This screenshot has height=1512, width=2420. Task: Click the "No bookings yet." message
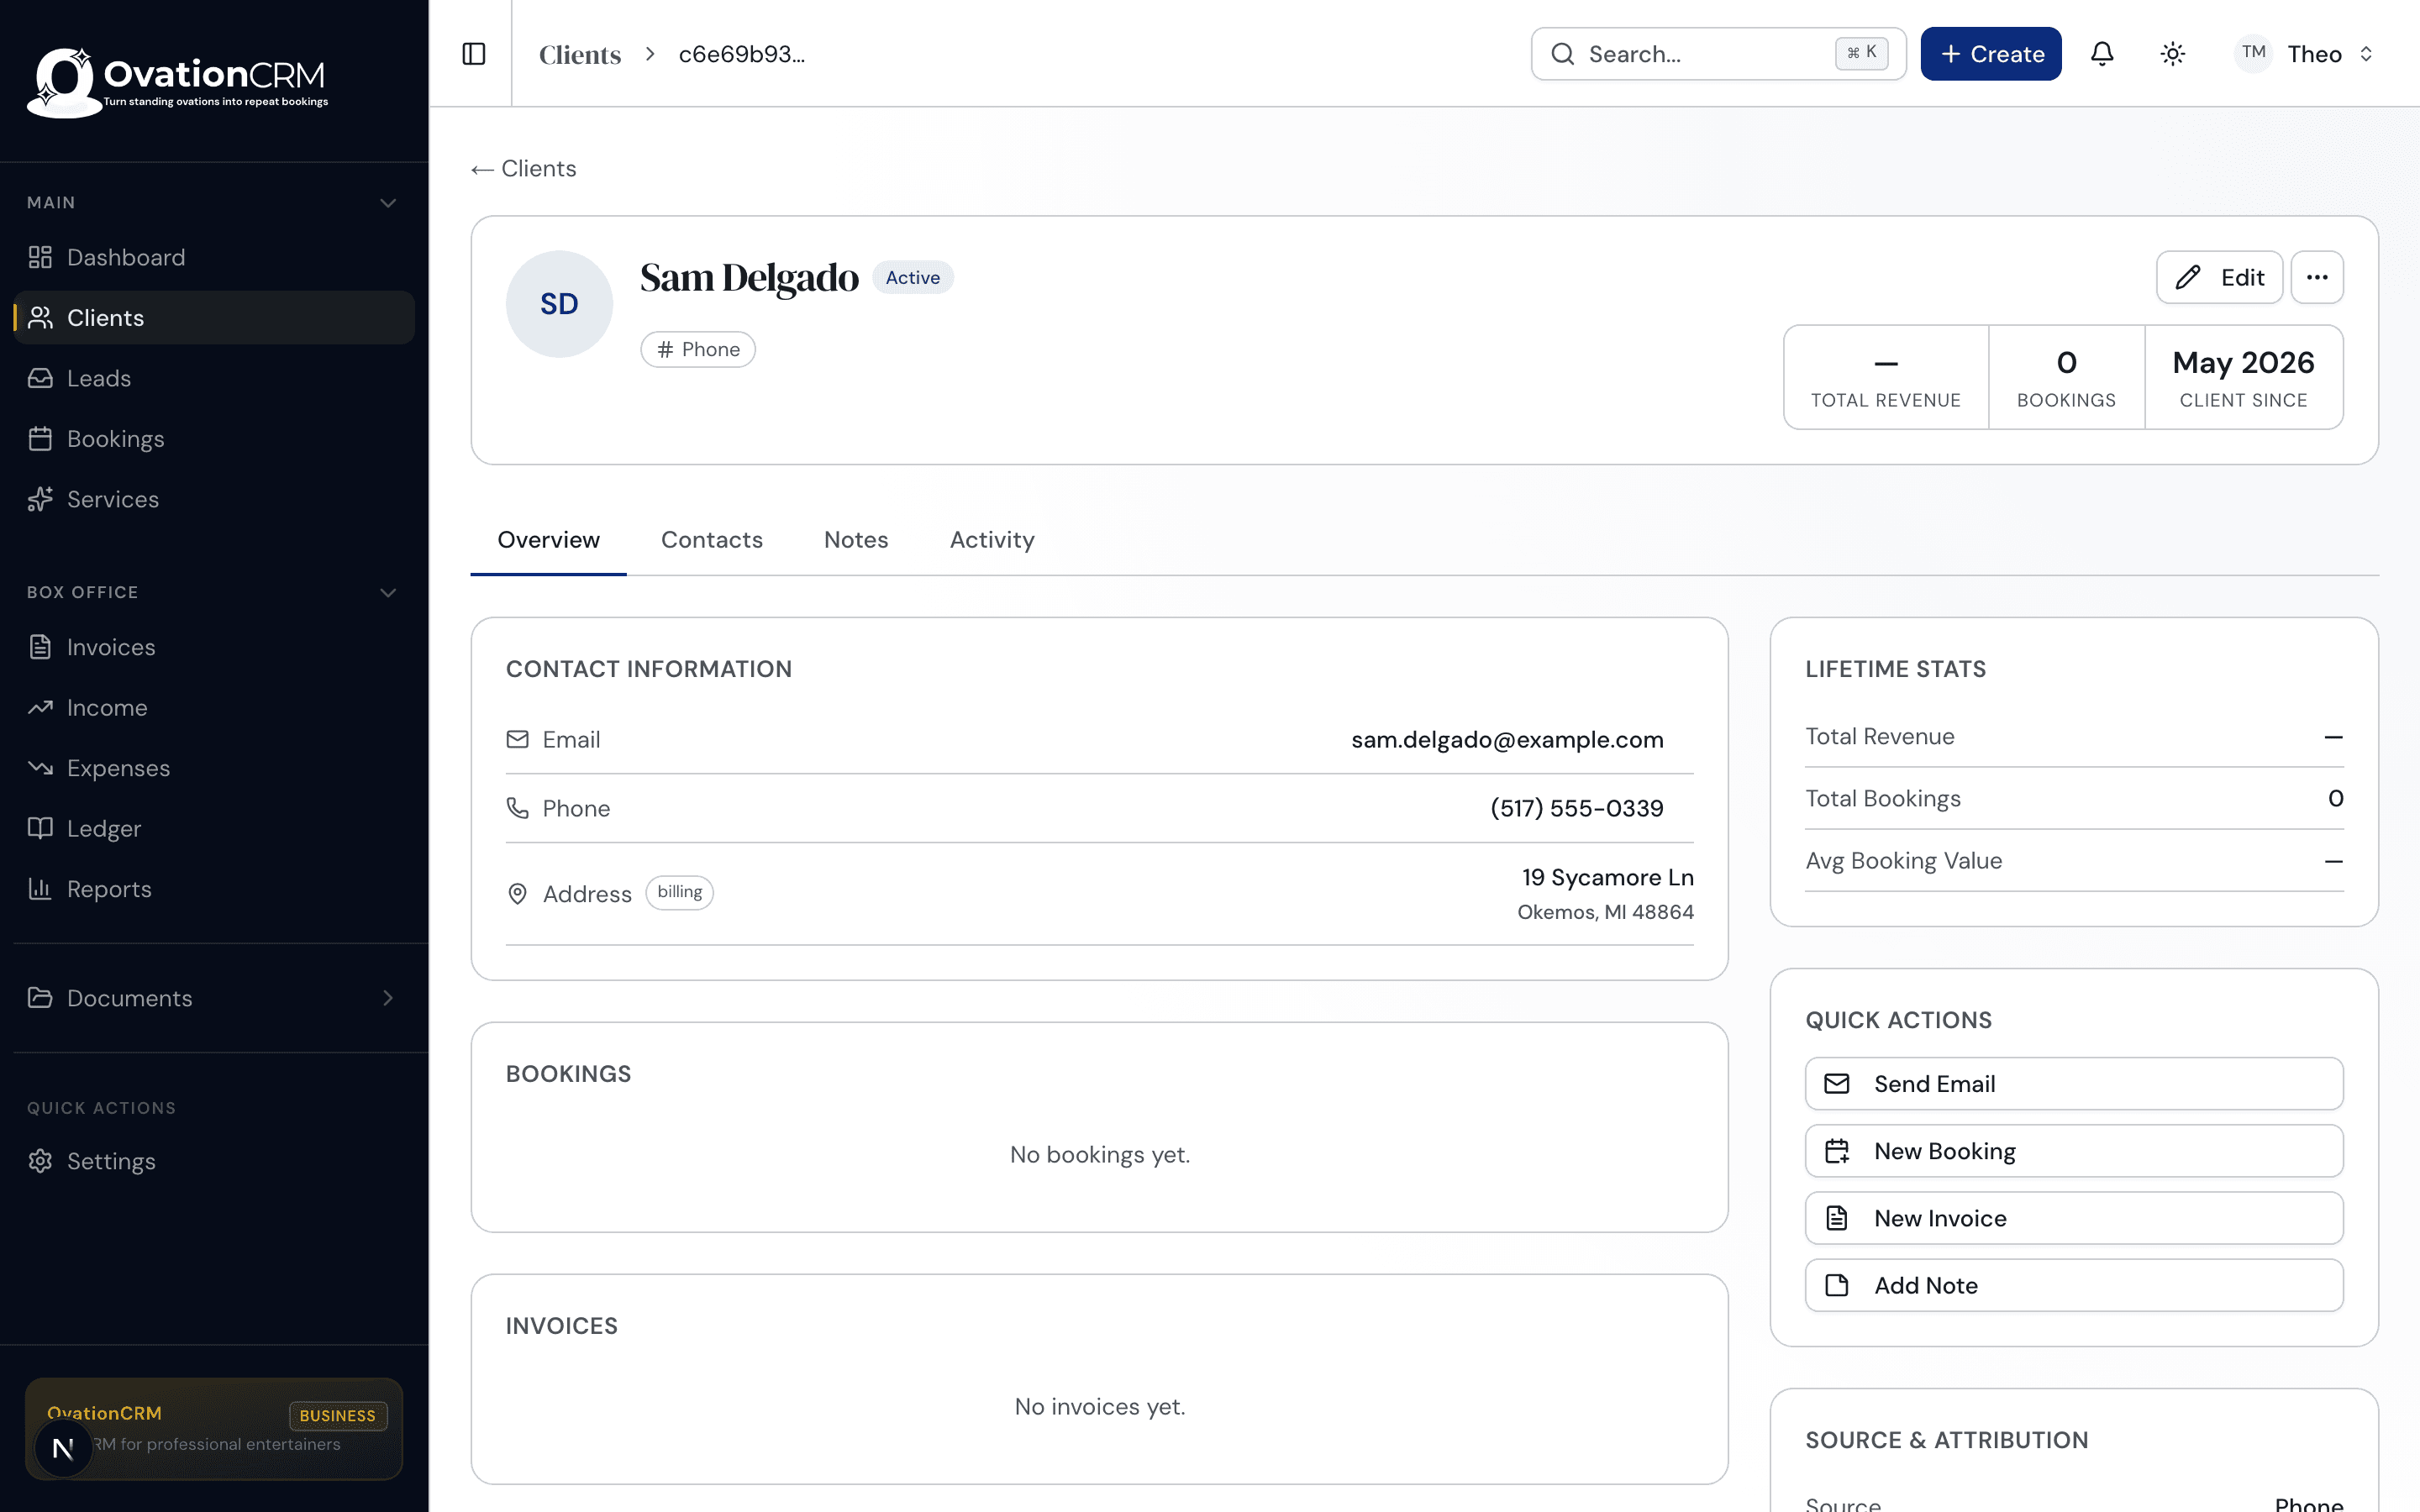[x=1100, y=1155]
